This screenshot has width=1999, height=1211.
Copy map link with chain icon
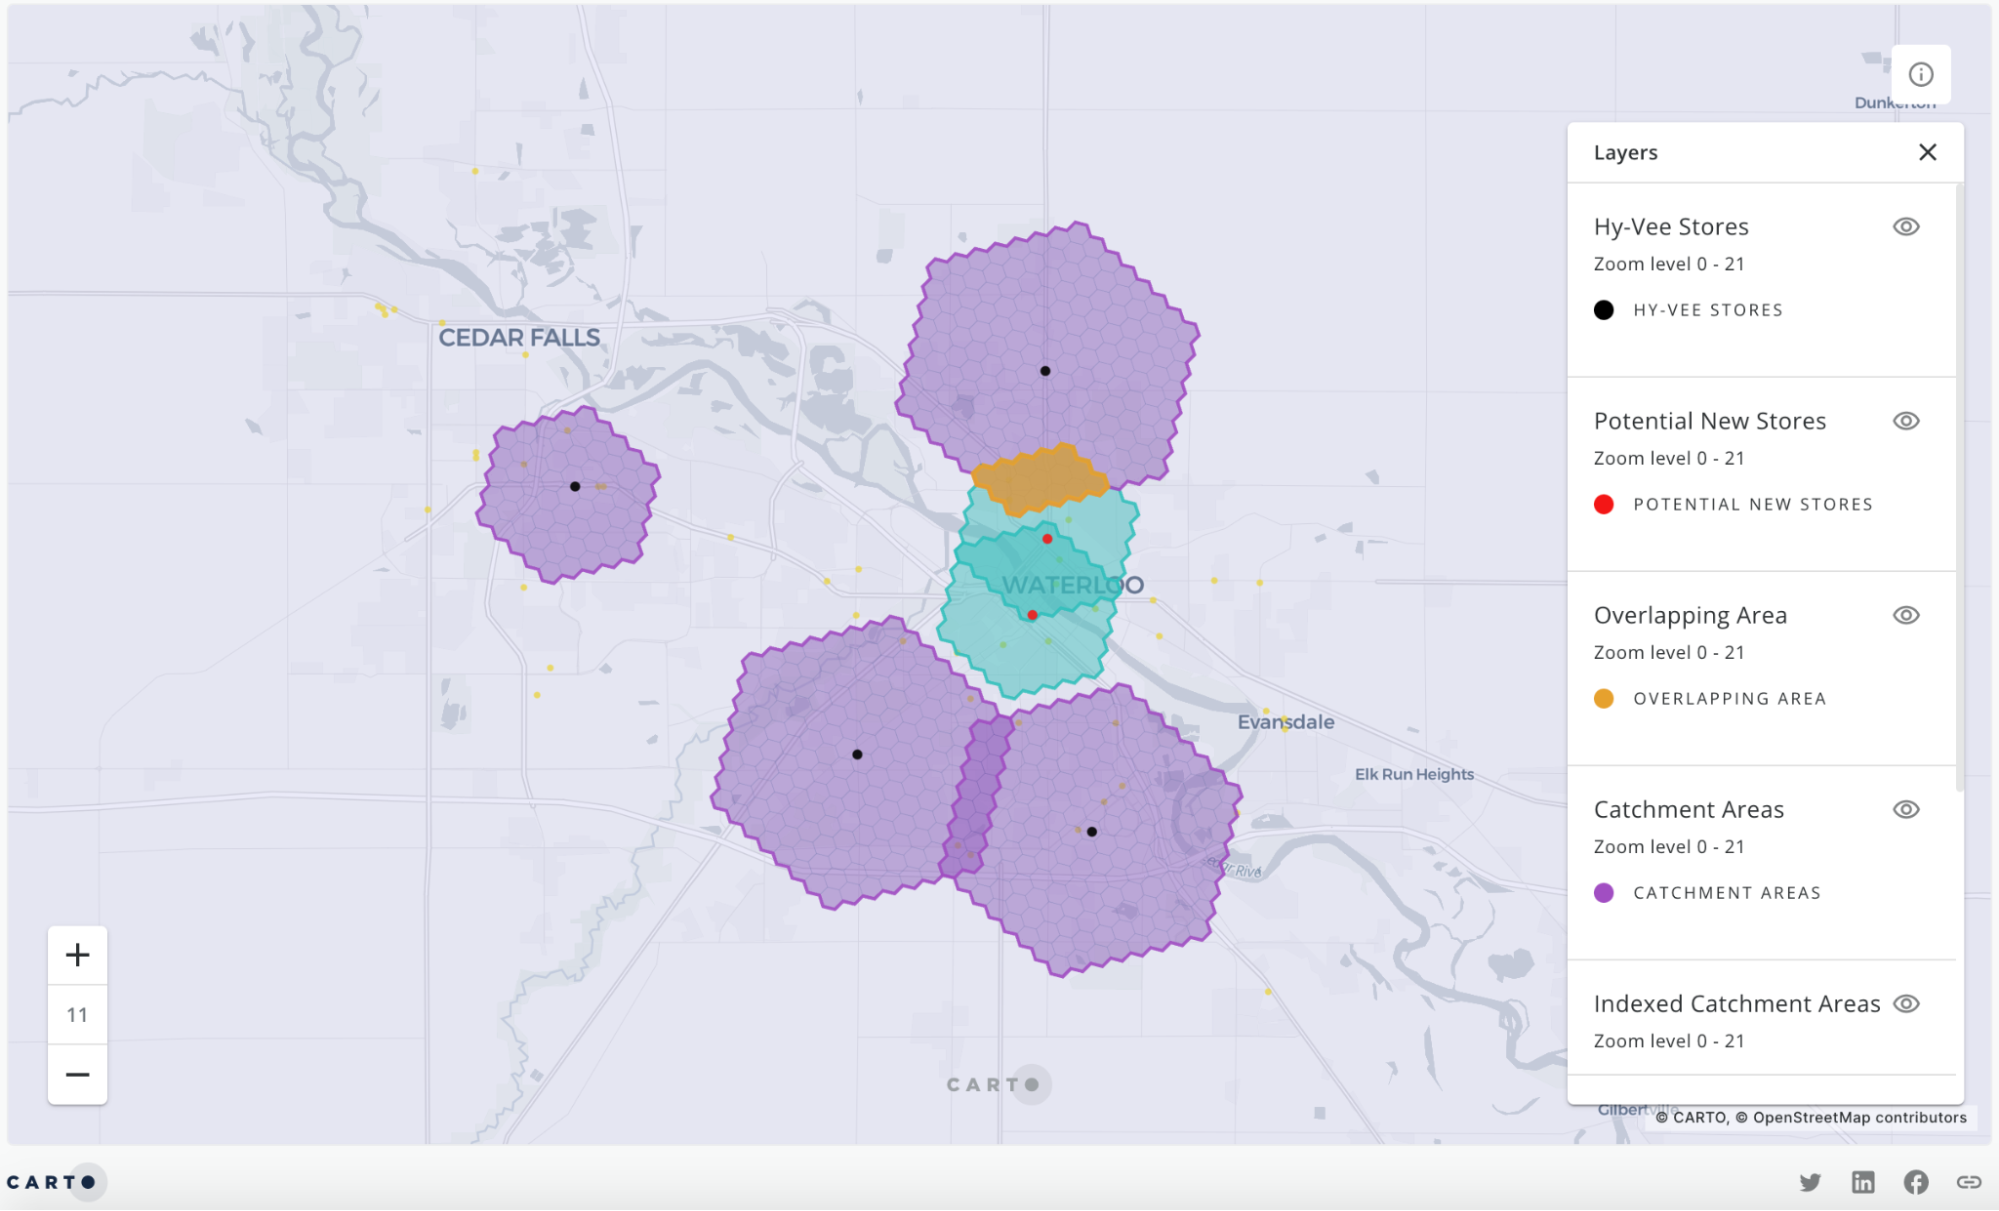1969,1182
